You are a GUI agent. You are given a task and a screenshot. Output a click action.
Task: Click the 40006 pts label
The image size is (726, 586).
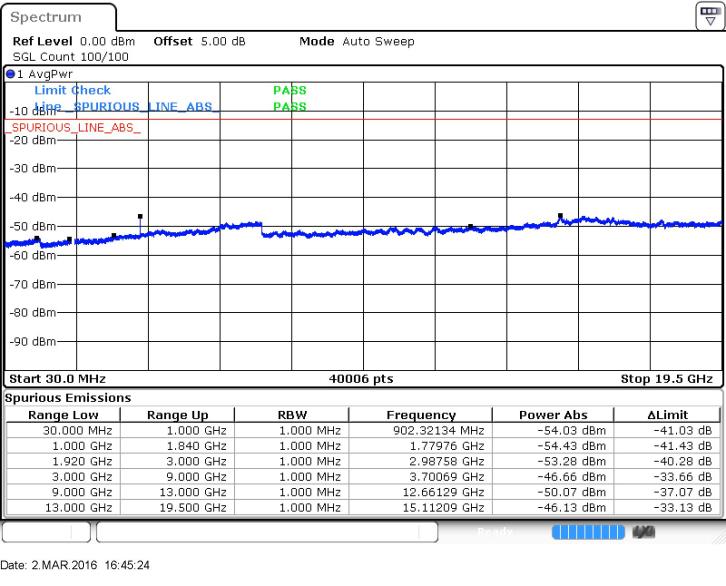361,379
